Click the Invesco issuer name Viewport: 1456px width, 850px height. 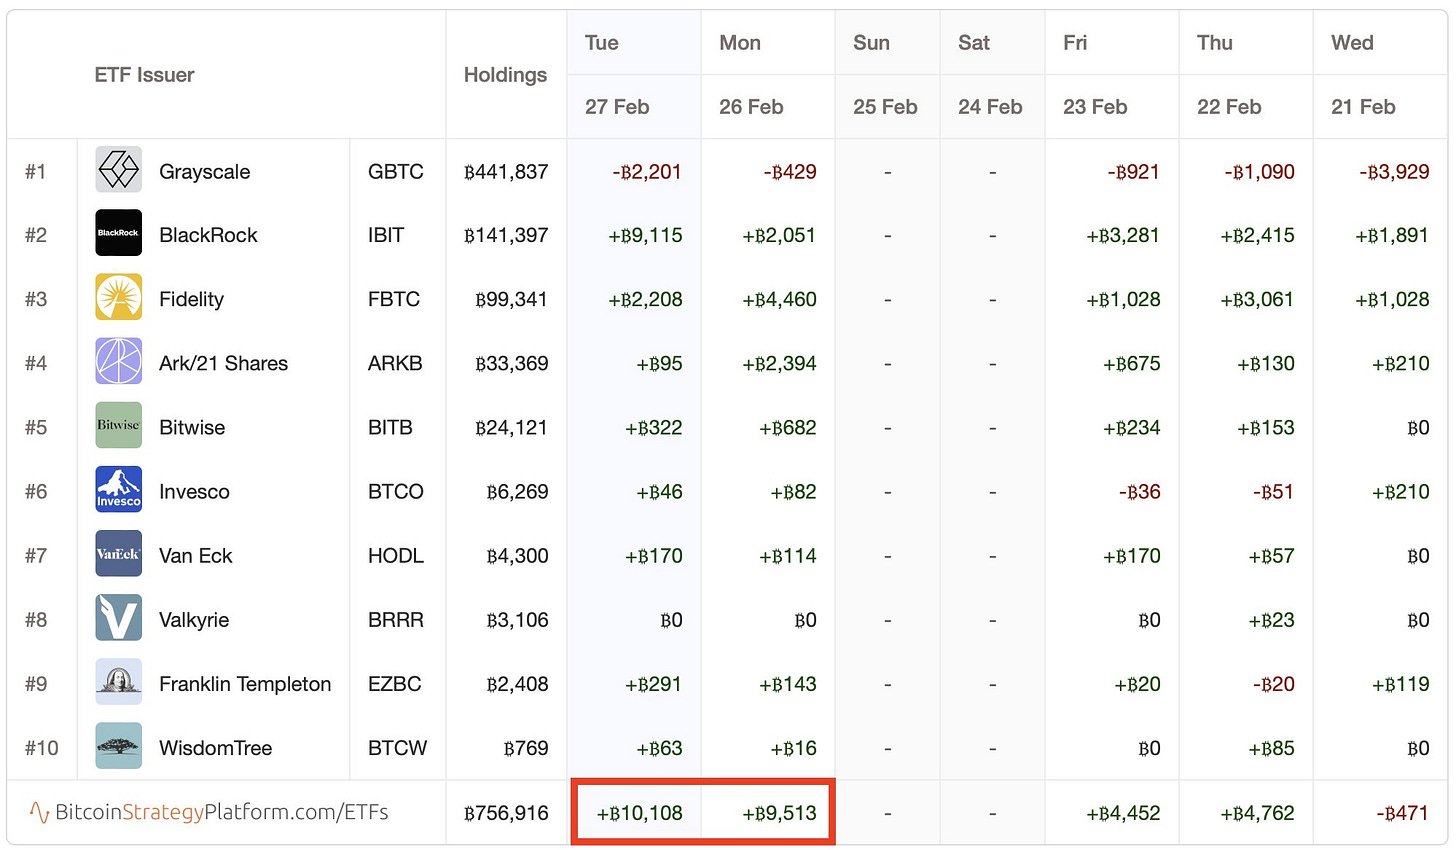tap(194, 491)
